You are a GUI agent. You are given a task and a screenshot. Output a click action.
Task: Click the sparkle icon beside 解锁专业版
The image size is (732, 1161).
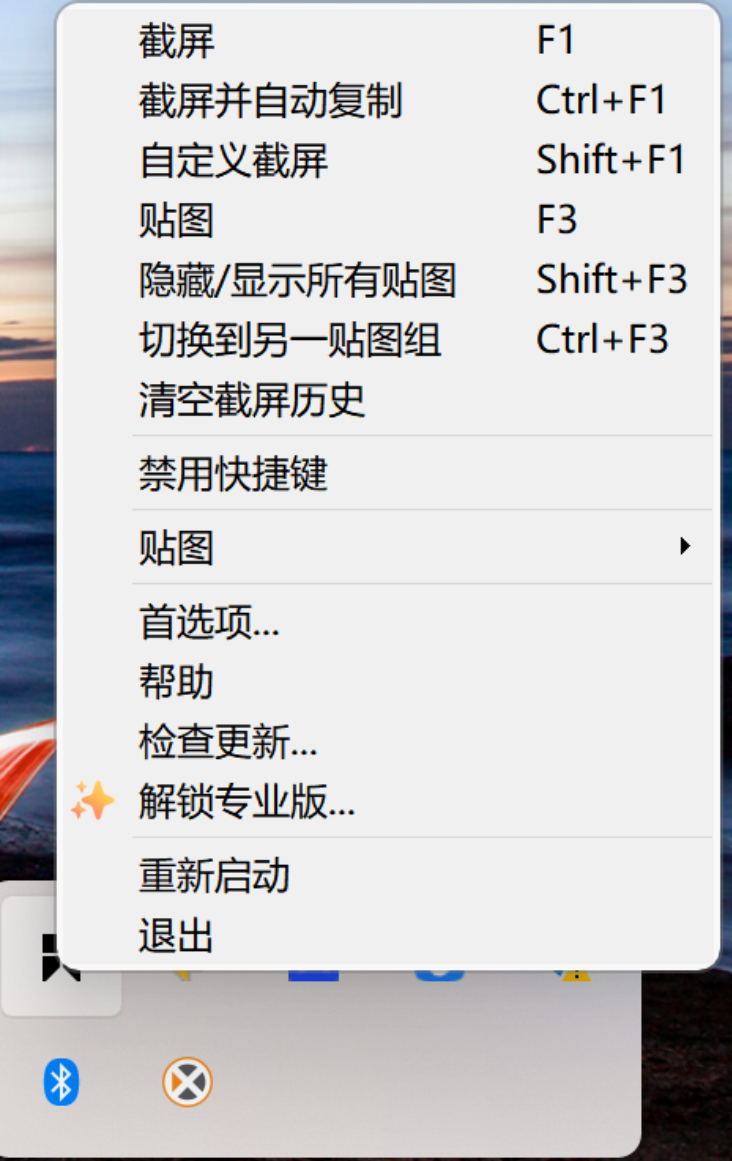coord(93,799)
